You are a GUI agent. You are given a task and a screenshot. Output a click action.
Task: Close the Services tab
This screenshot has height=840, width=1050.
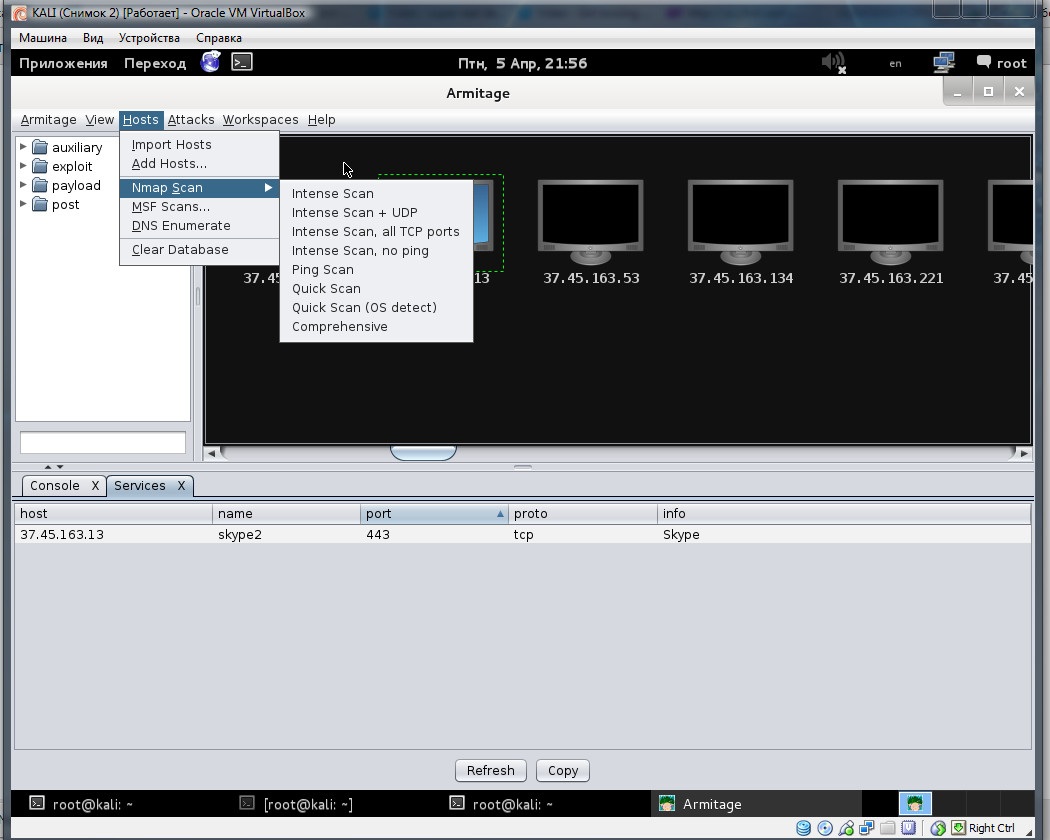tap(181, 486)
